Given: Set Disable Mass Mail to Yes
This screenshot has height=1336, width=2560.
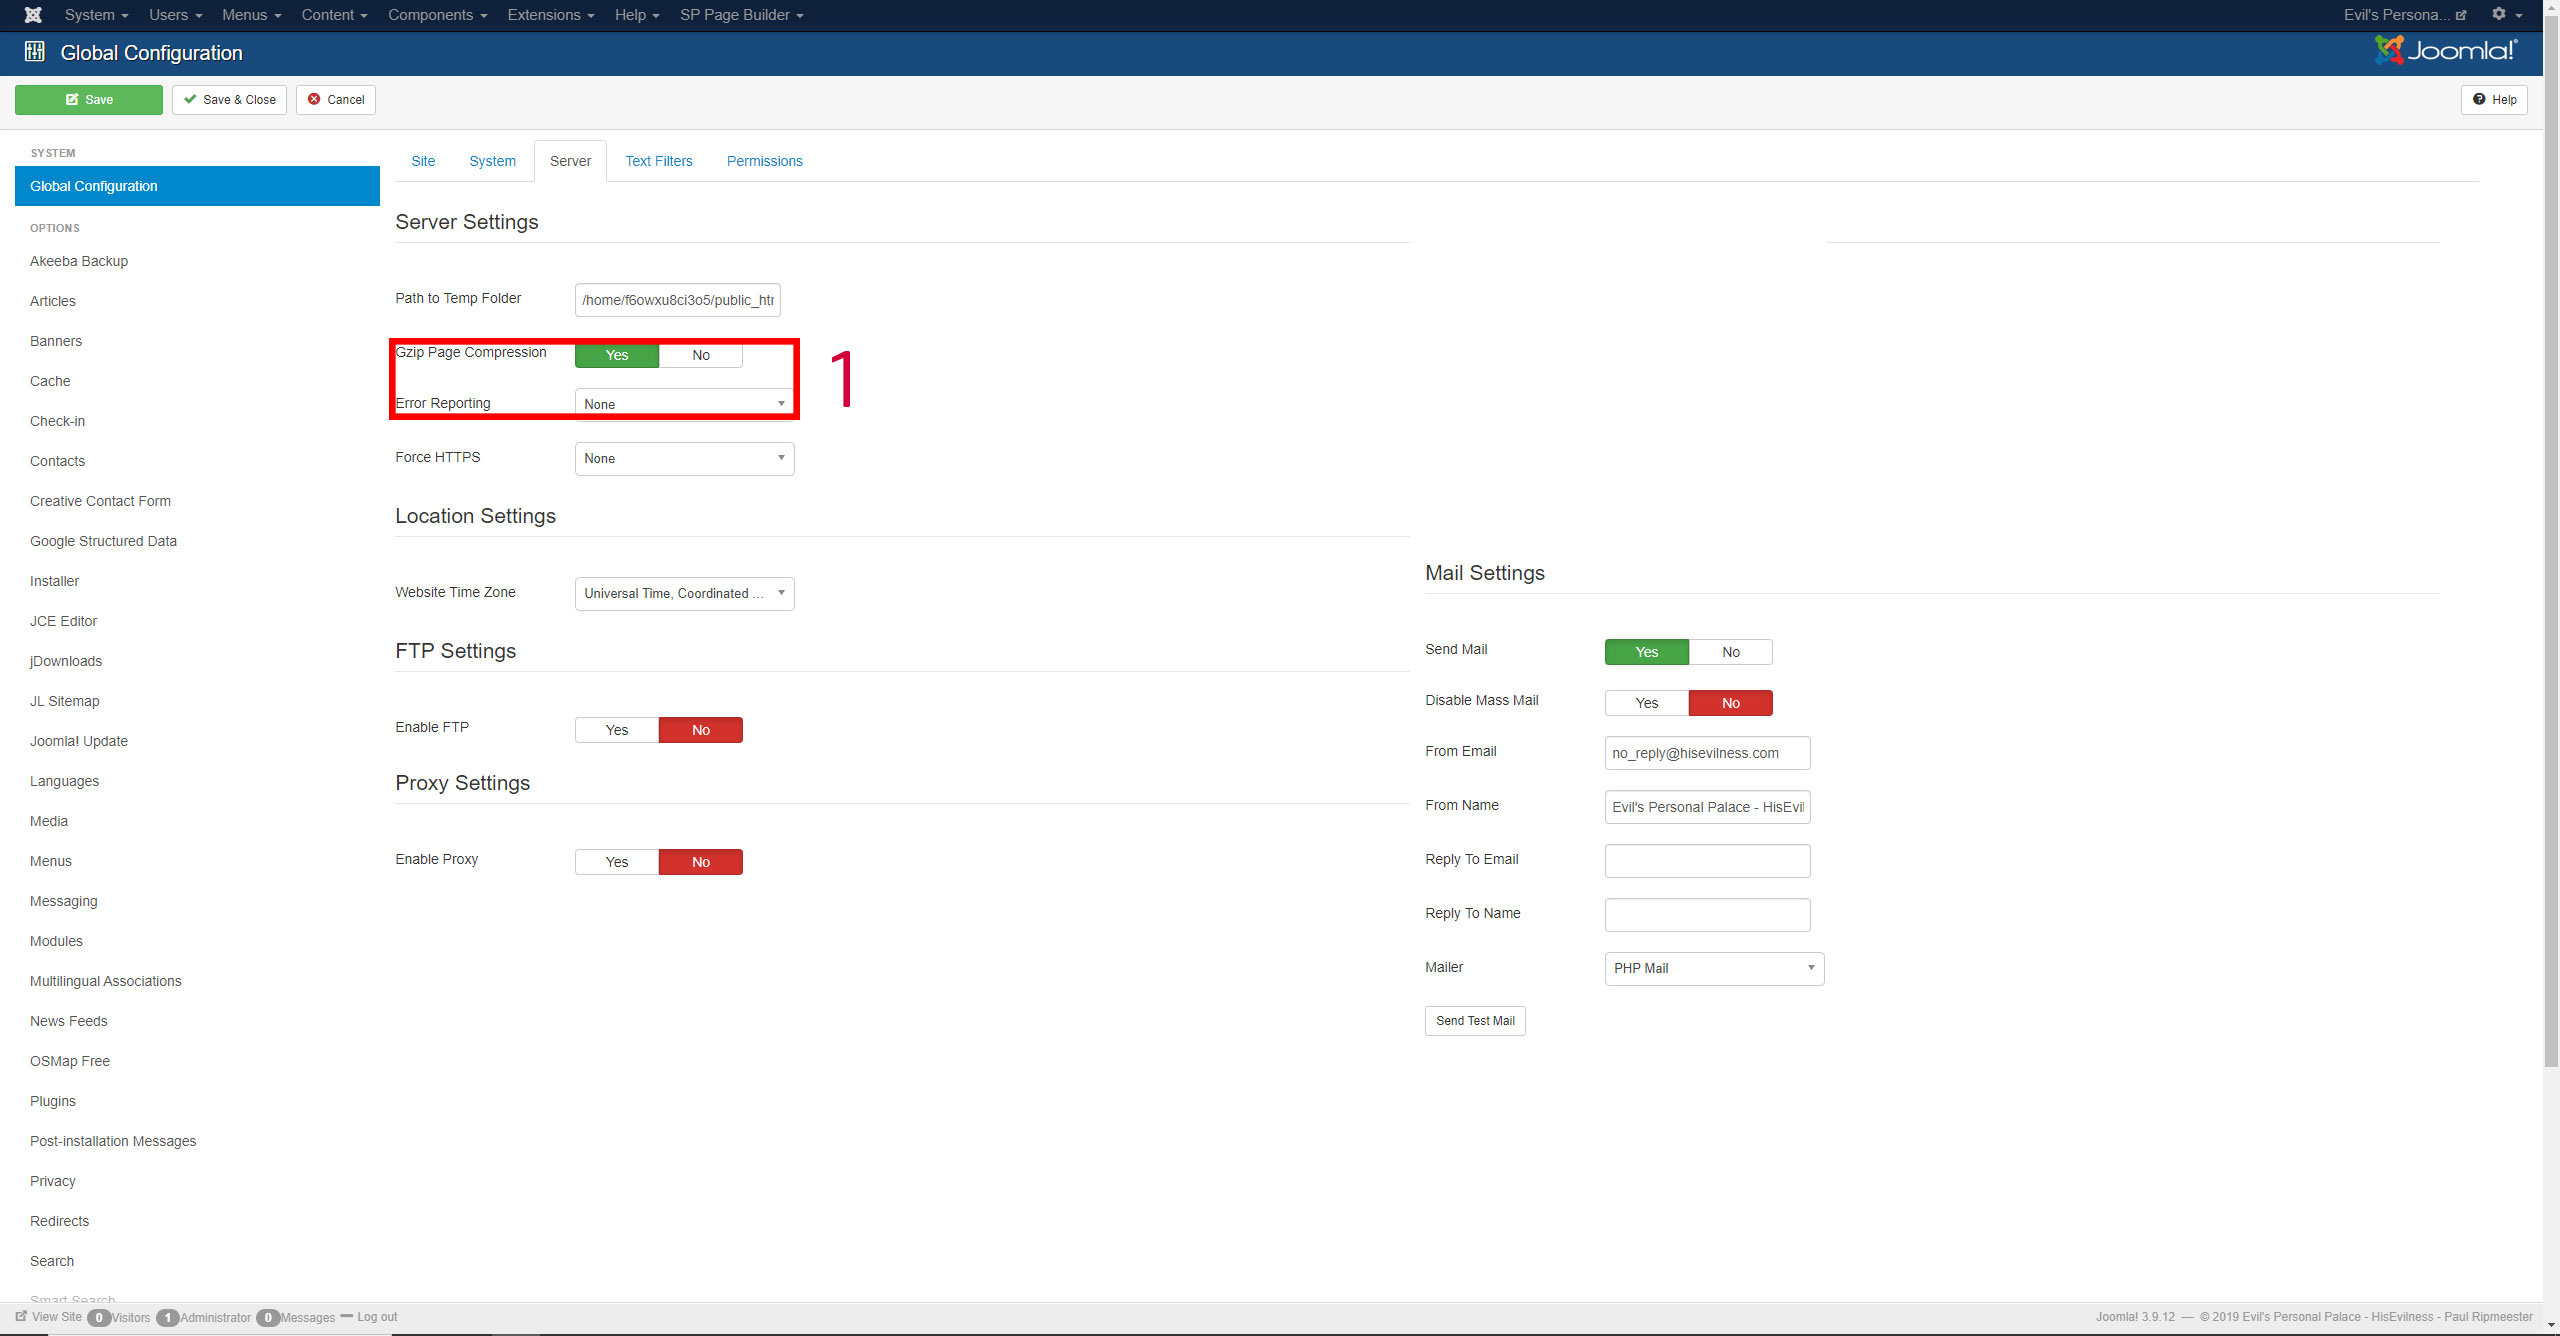Looking at the screenshot, I should (x=1647, y=703).
